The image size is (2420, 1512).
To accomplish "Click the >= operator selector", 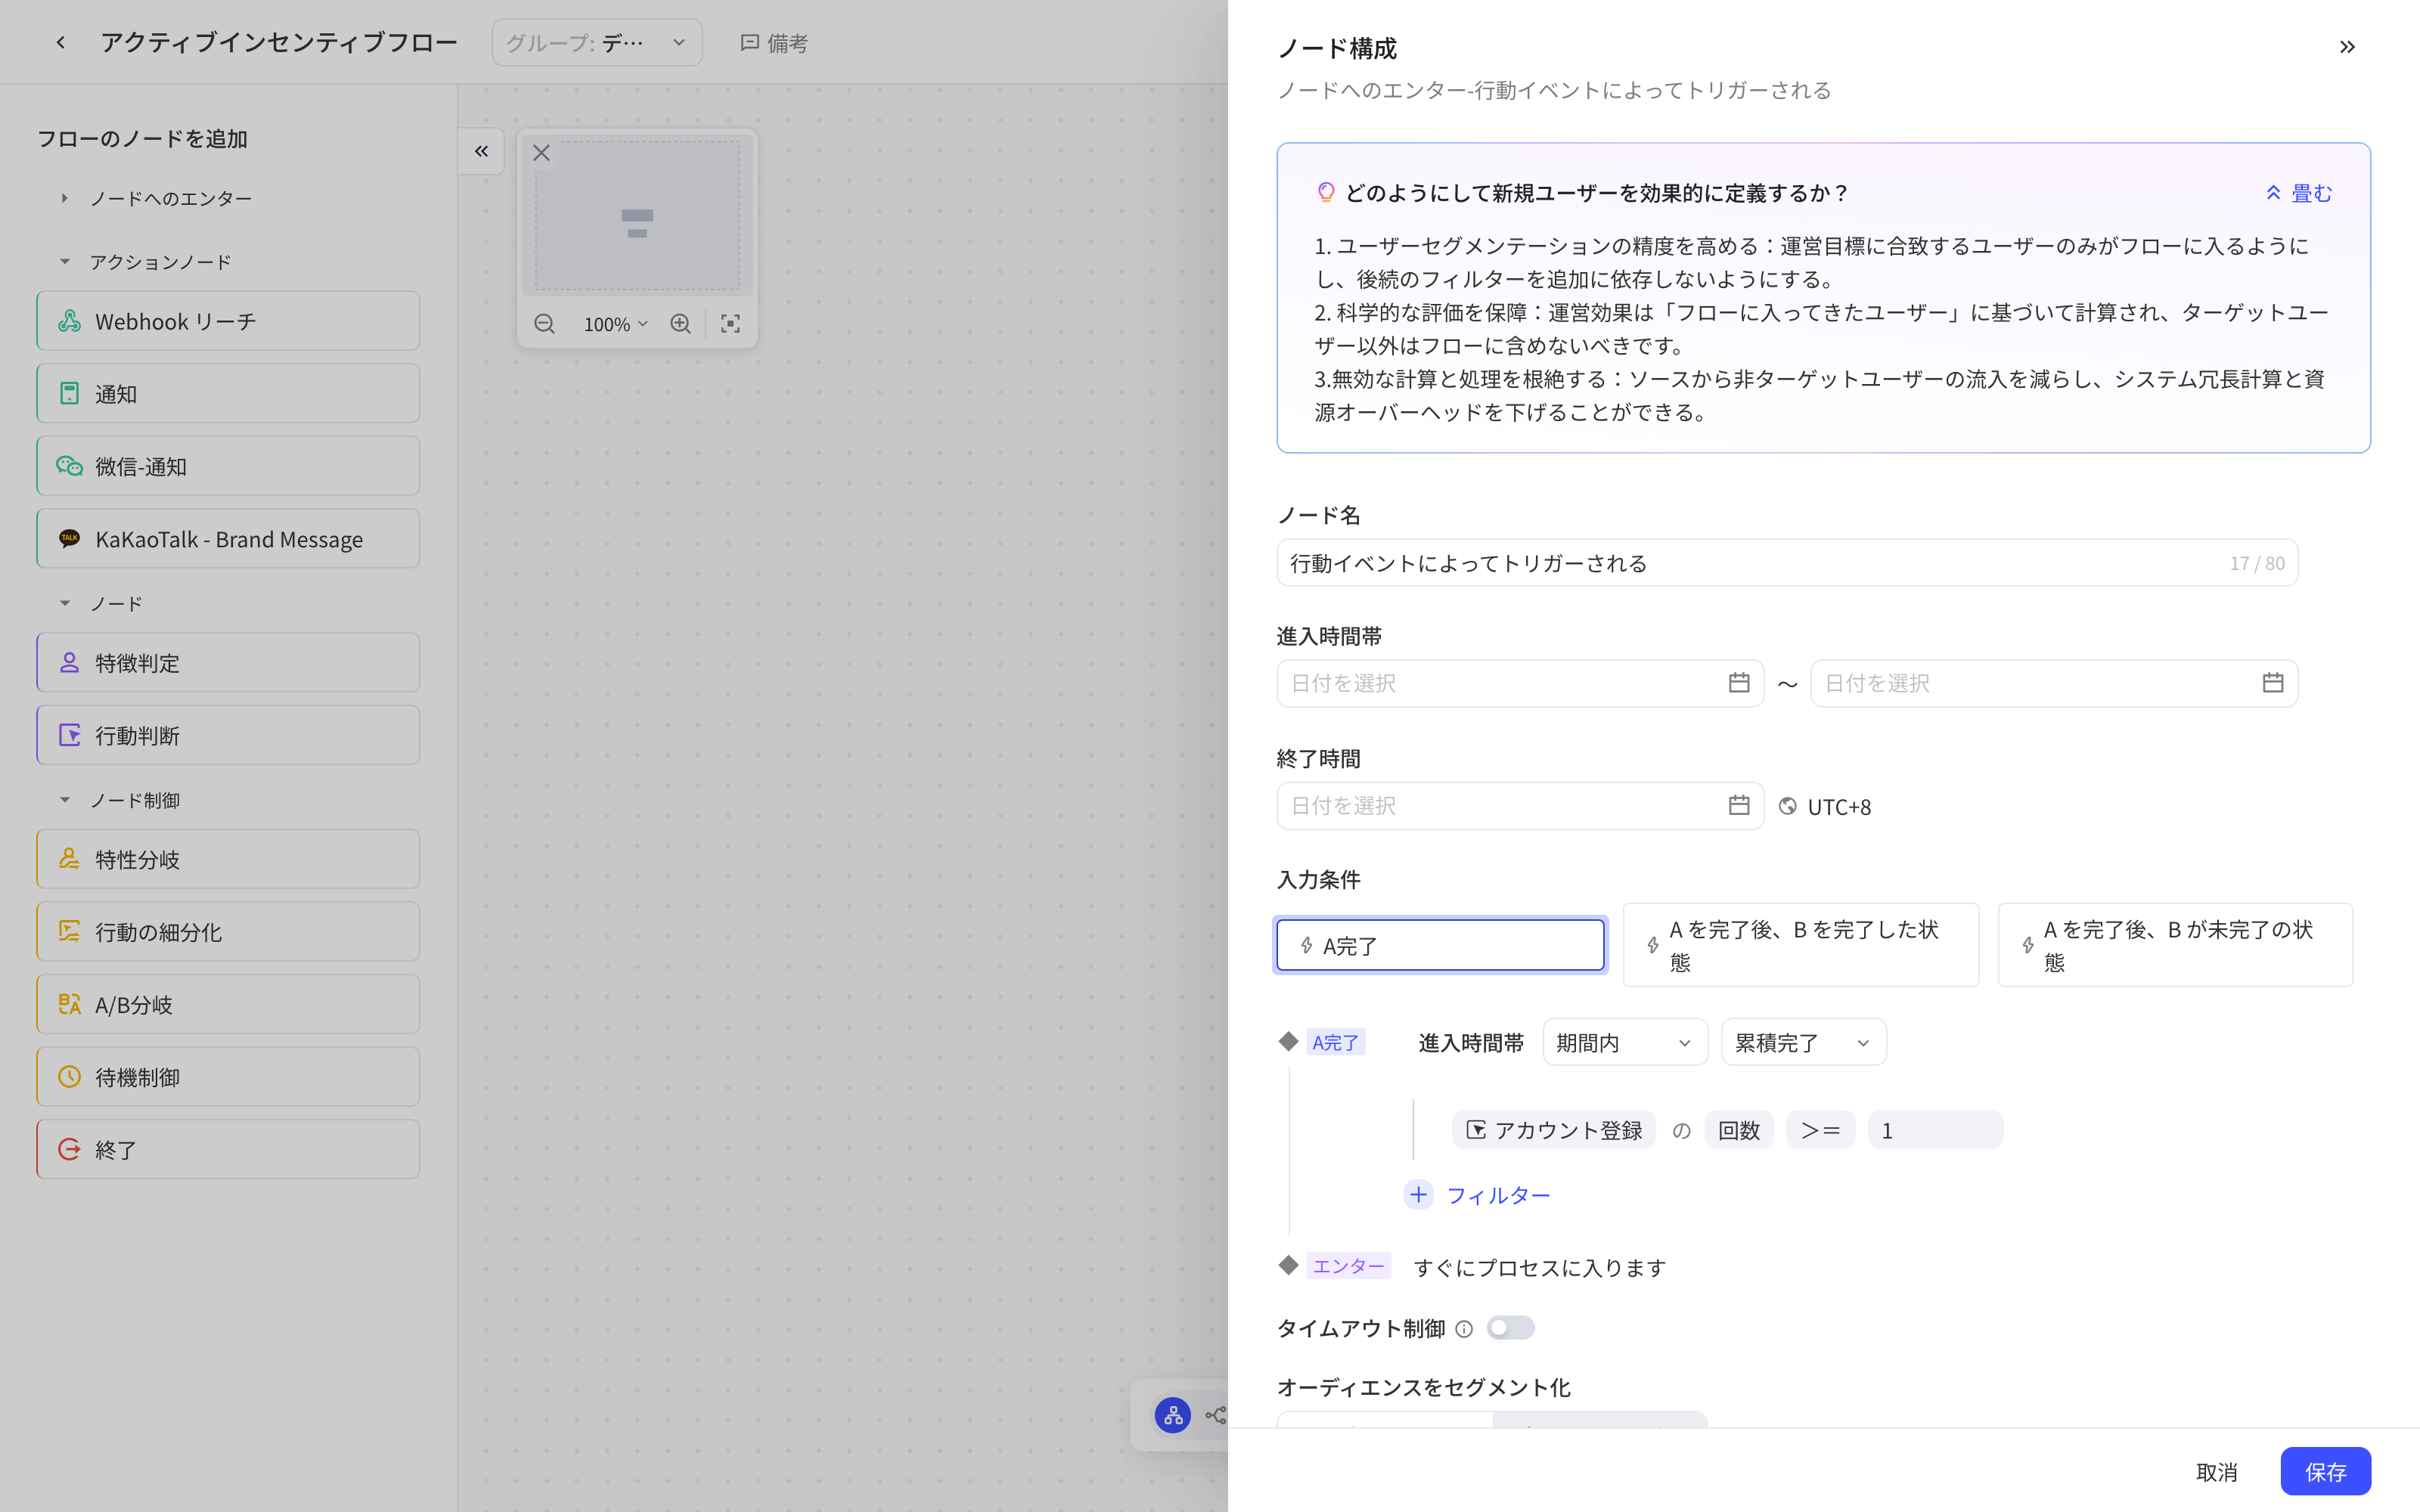I will tap(1820, 1130).
